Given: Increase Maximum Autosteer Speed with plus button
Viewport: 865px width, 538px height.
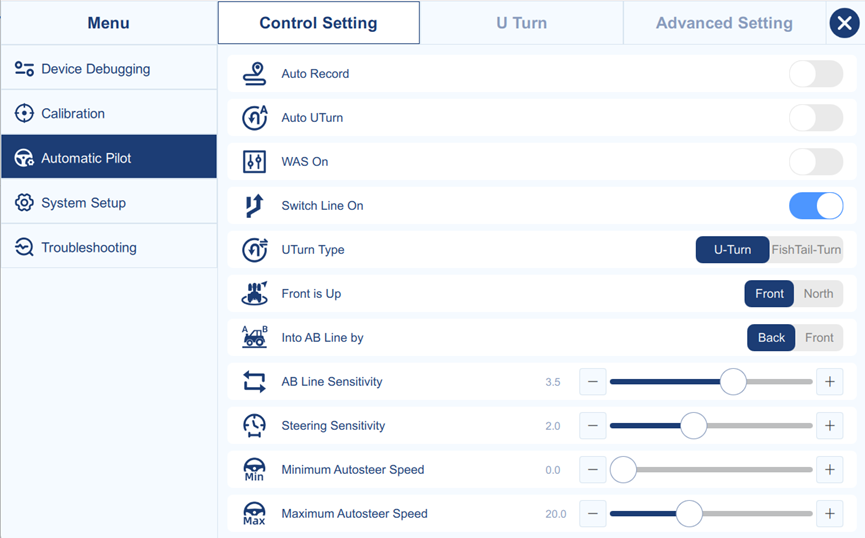Looking at the screenshot, I should pos(830,514).
